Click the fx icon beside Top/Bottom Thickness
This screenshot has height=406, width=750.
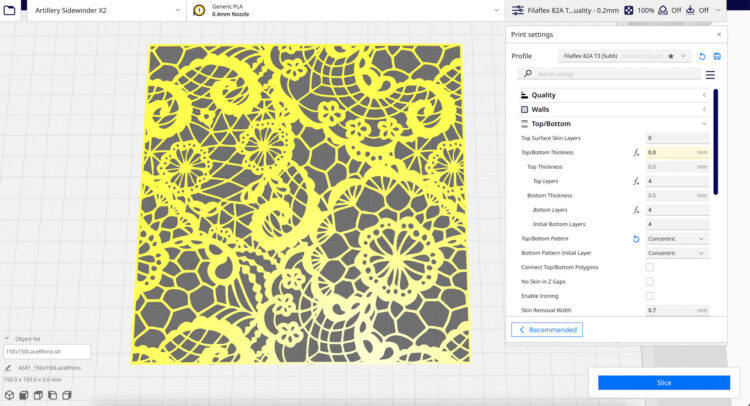coord(636,152)
